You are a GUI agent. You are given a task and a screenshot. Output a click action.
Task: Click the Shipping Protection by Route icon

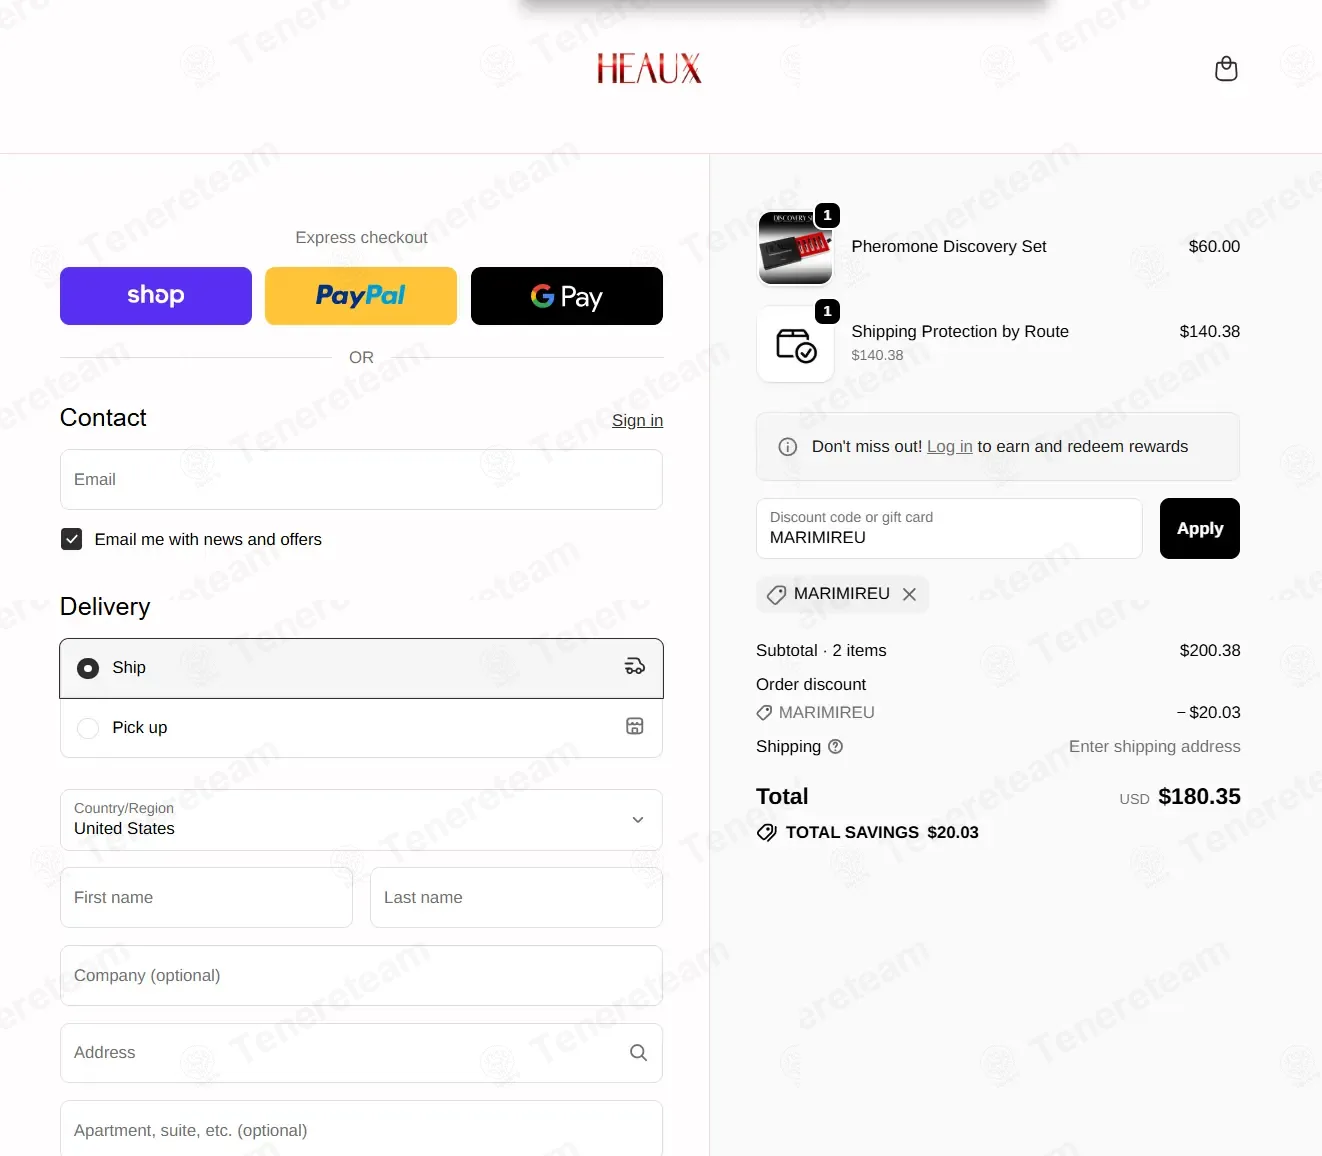click(796, 345)
